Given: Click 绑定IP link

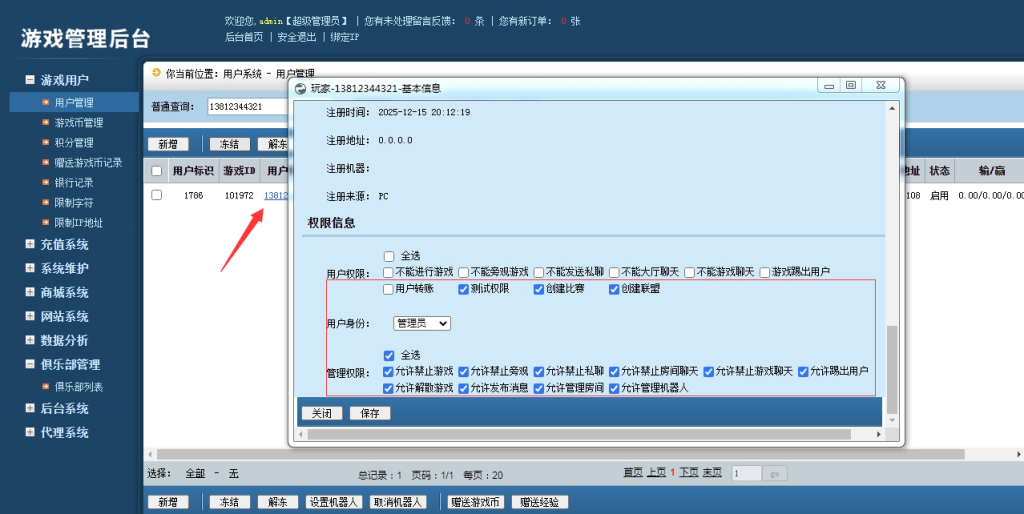Looking at the screenshot, I should coord(345,37).
